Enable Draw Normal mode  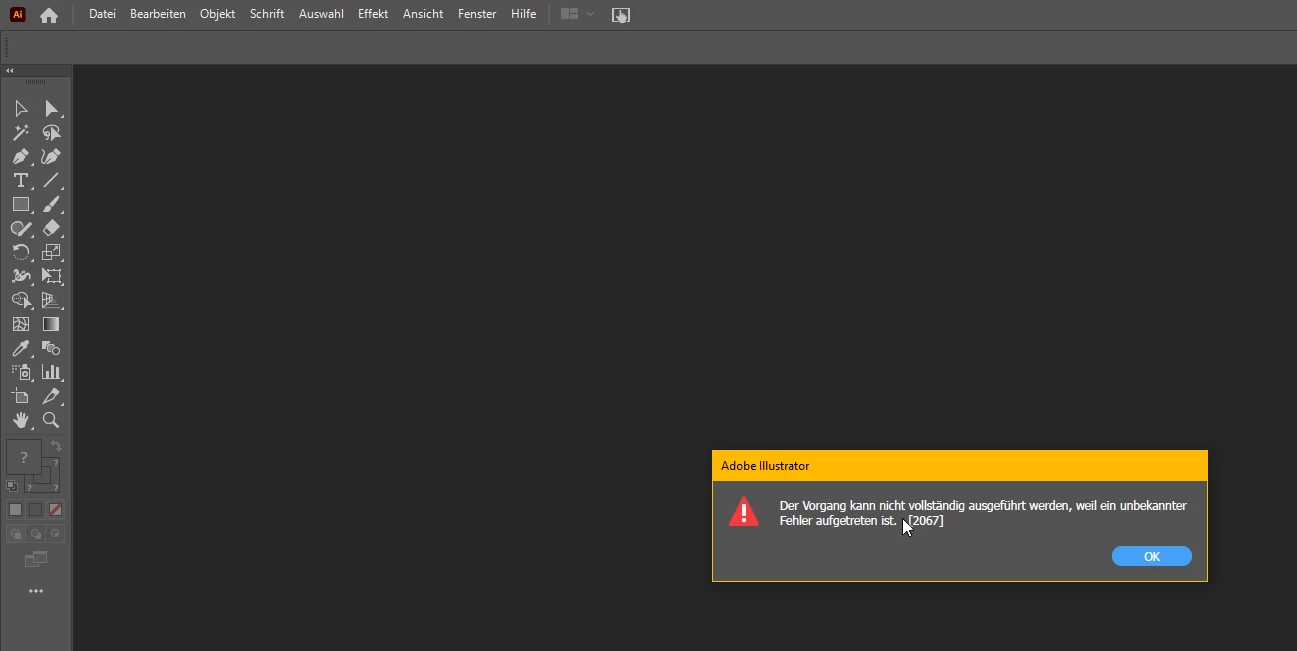pyautogui.click(x=15, y=534)
